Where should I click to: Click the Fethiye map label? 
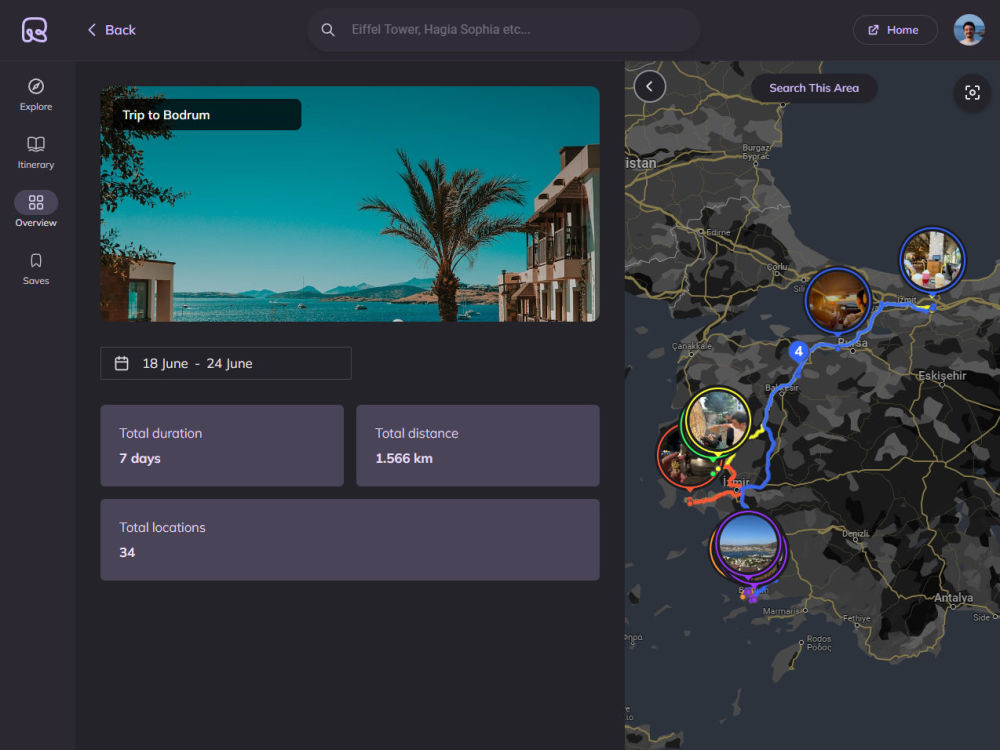click(857, 619)
